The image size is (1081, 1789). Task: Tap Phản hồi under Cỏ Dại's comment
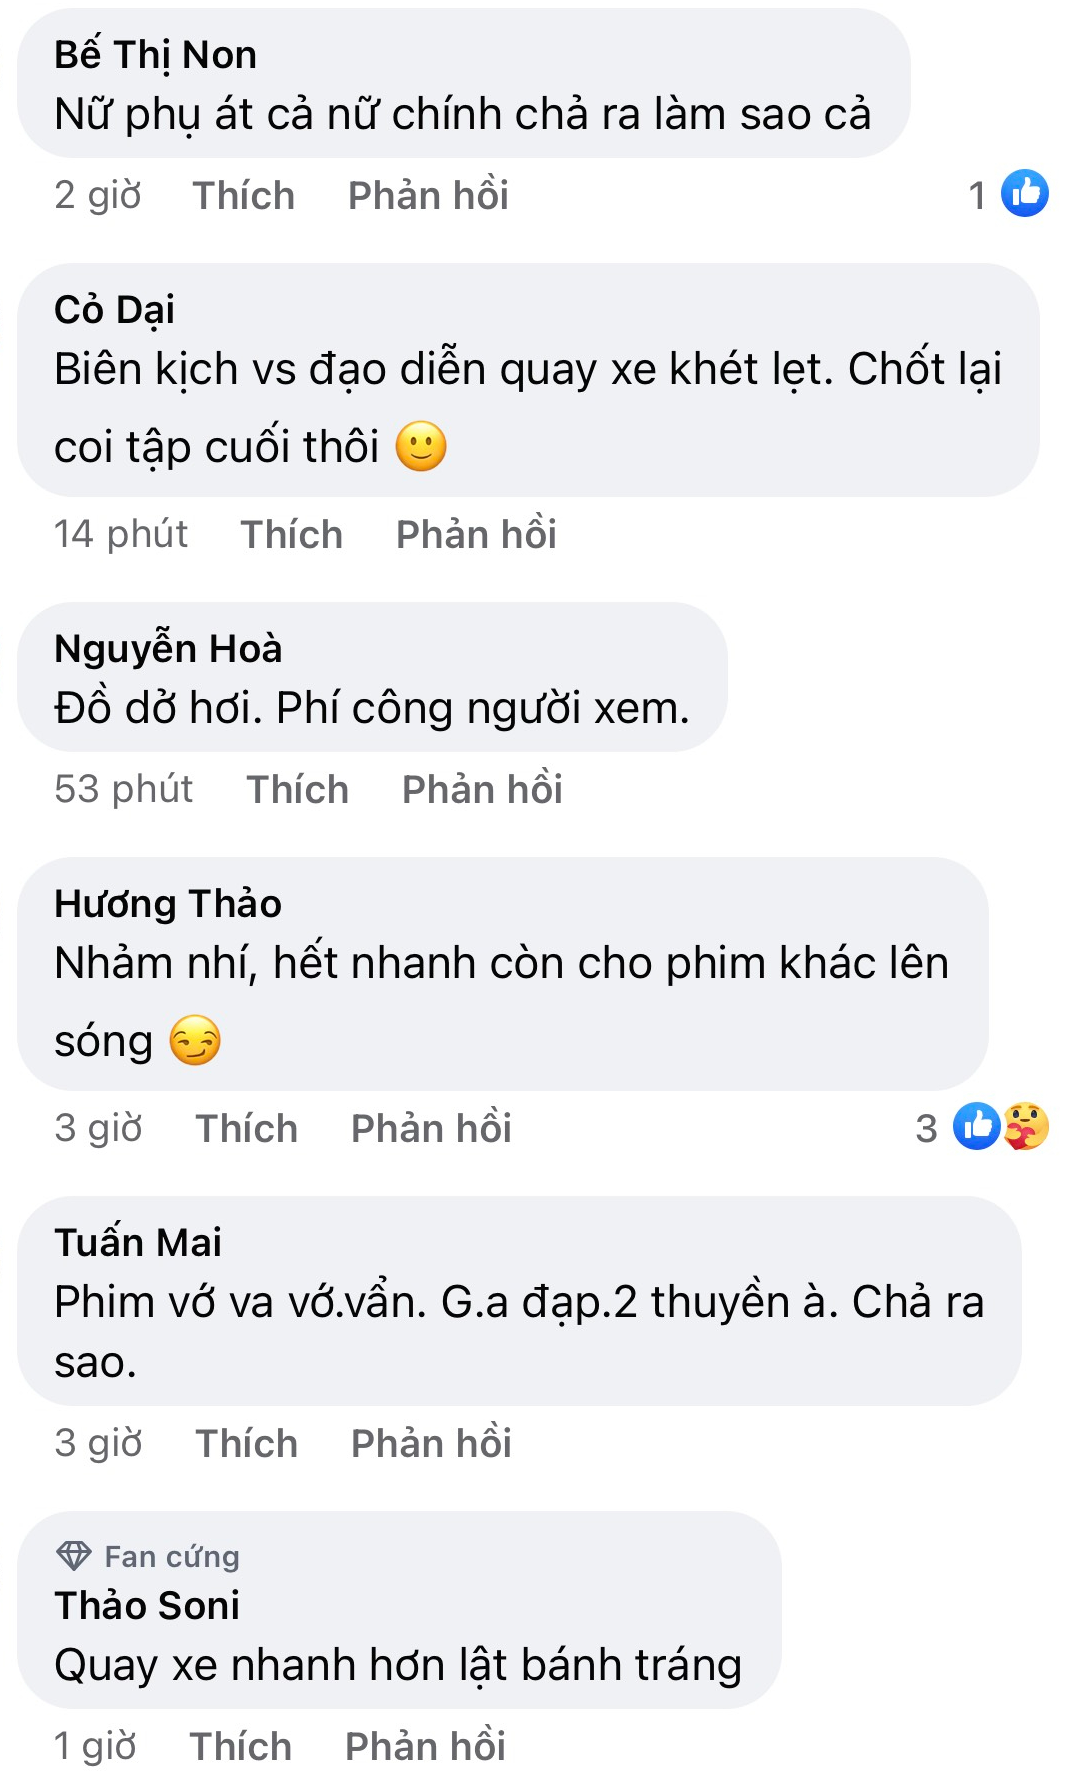tap(476, 534)
